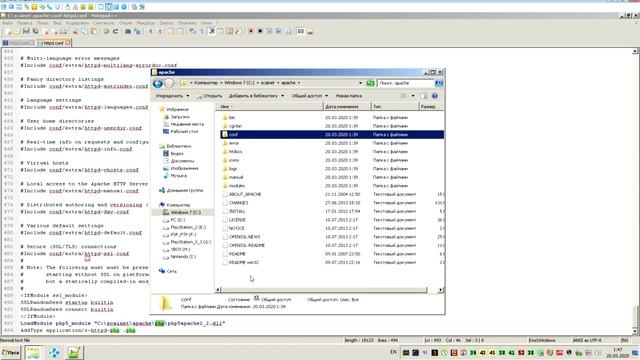This screenshot has height=360, width=640.
Task: Click the Paste icon in Notepad++ toolbar
Action: (94, 31)
